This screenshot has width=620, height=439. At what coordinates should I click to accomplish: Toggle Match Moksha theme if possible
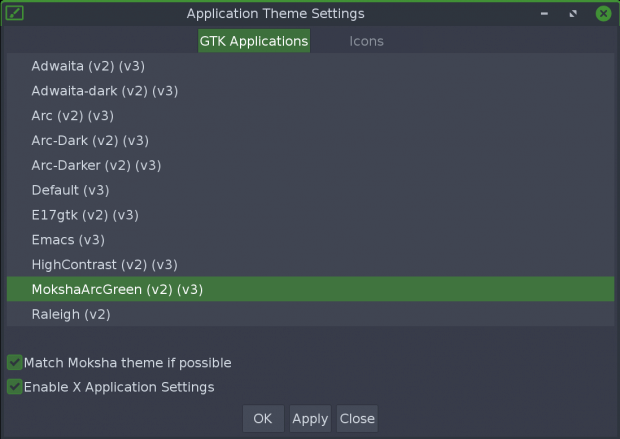point(15,362)
